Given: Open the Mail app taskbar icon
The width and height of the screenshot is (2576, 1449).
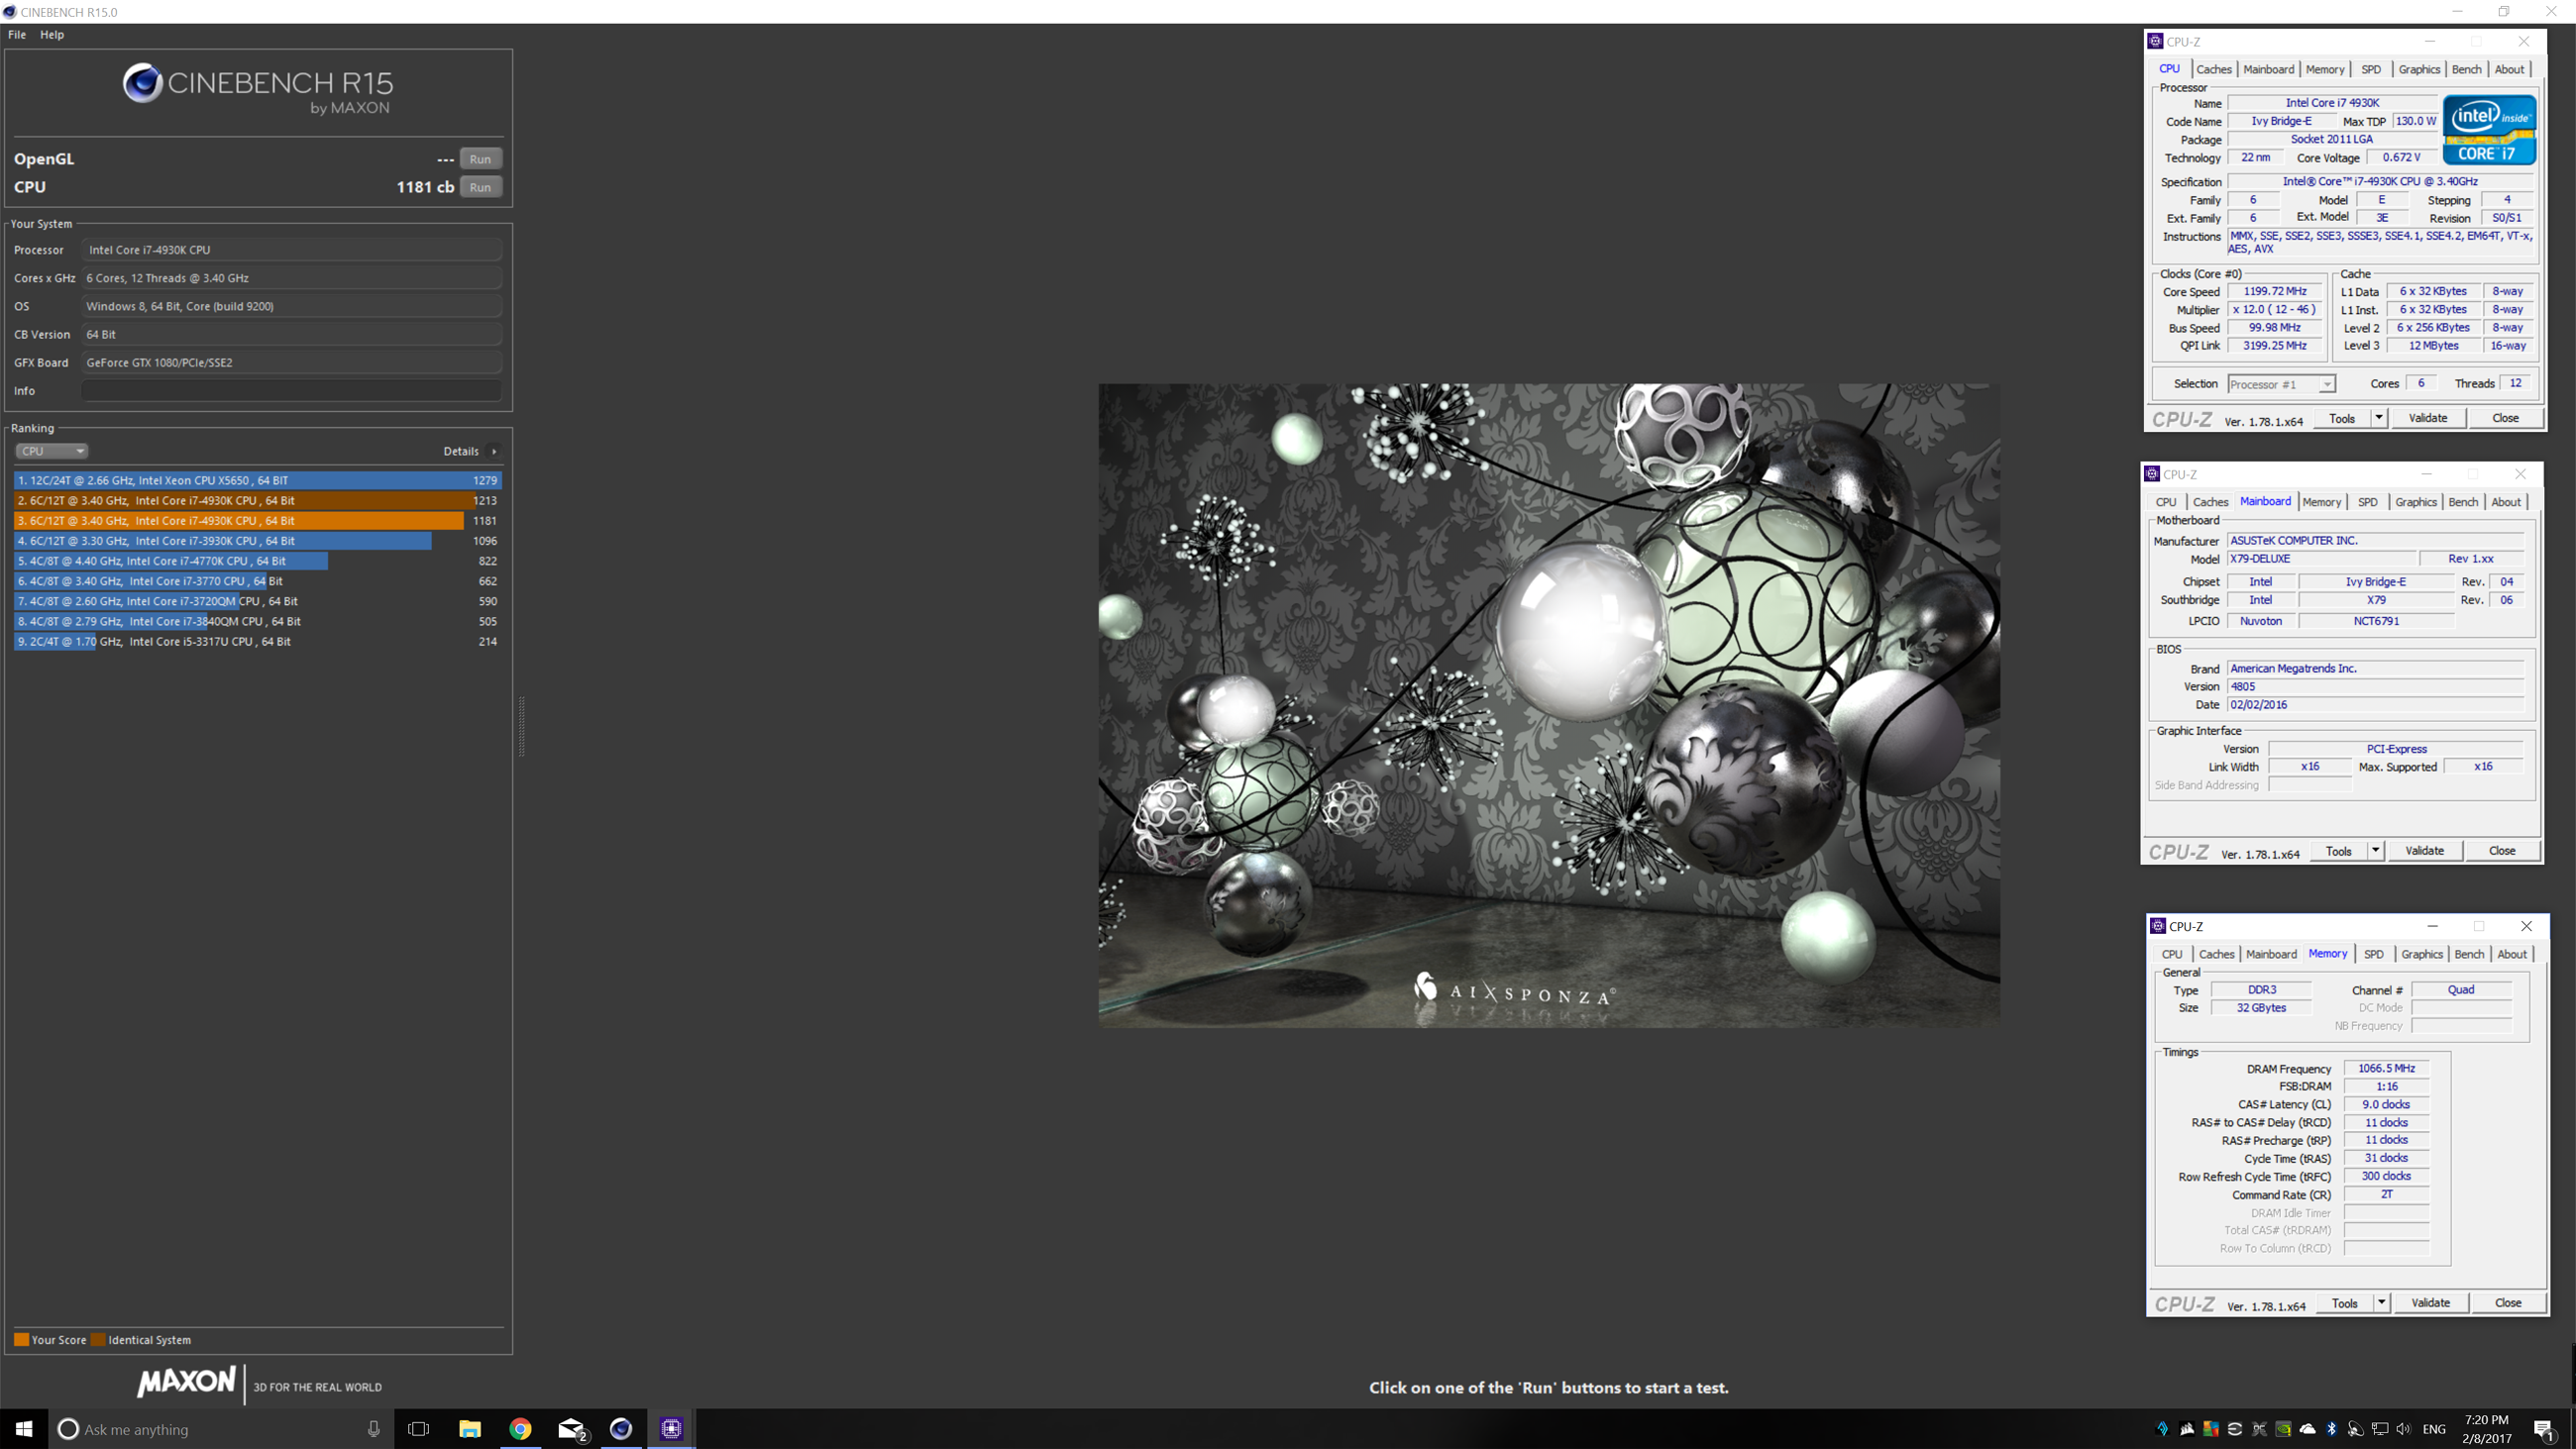Looking at the screenshot, I should tap(571, 1429).
